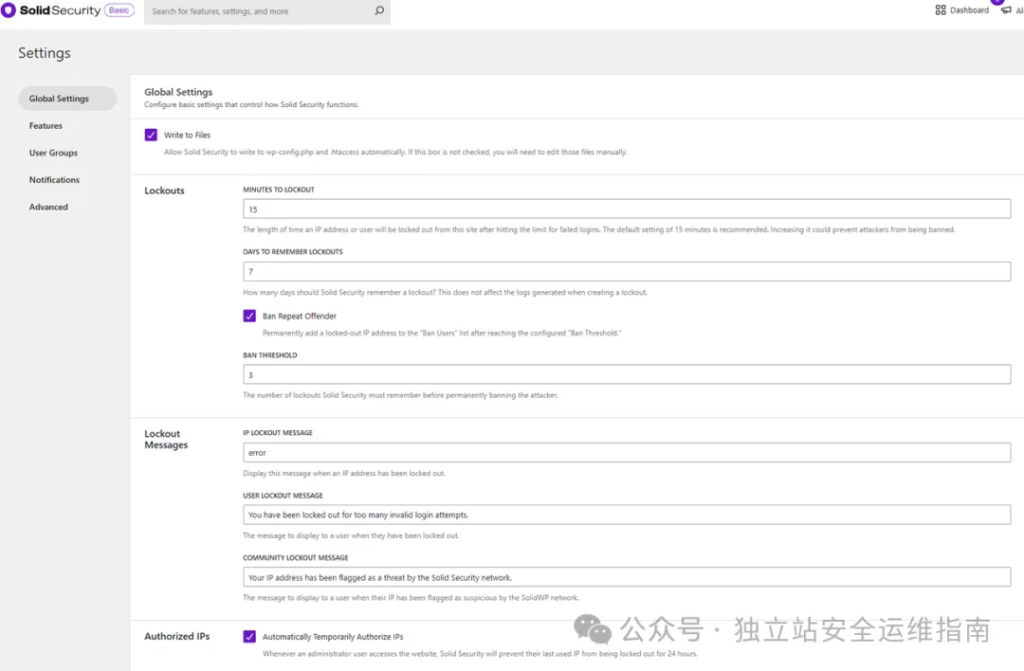Click the Minutes to Lockout field
1024x671 pixels.
626,209
